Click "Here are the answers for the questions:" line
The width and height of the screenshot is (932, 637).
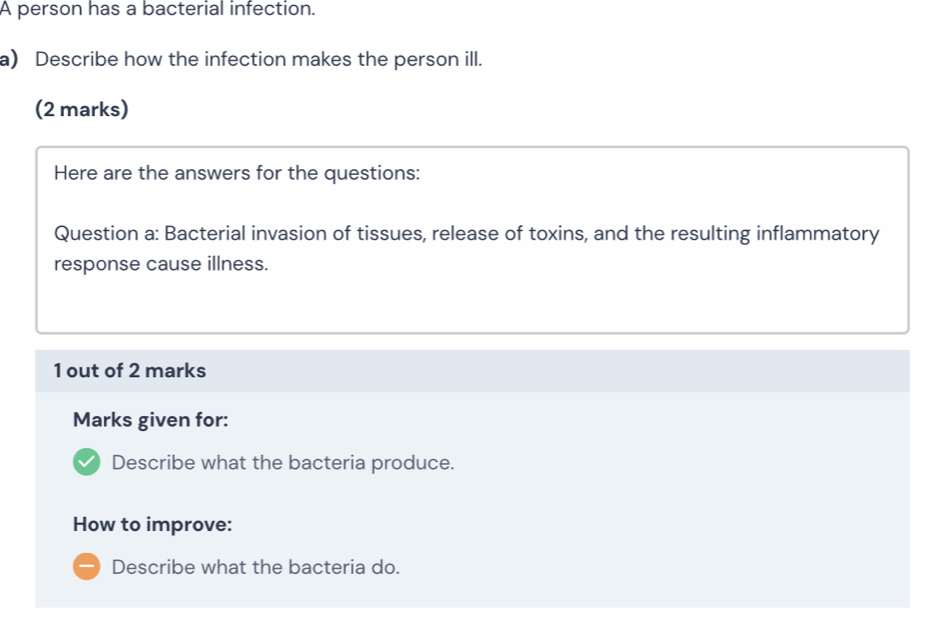[x=237, y=173]
